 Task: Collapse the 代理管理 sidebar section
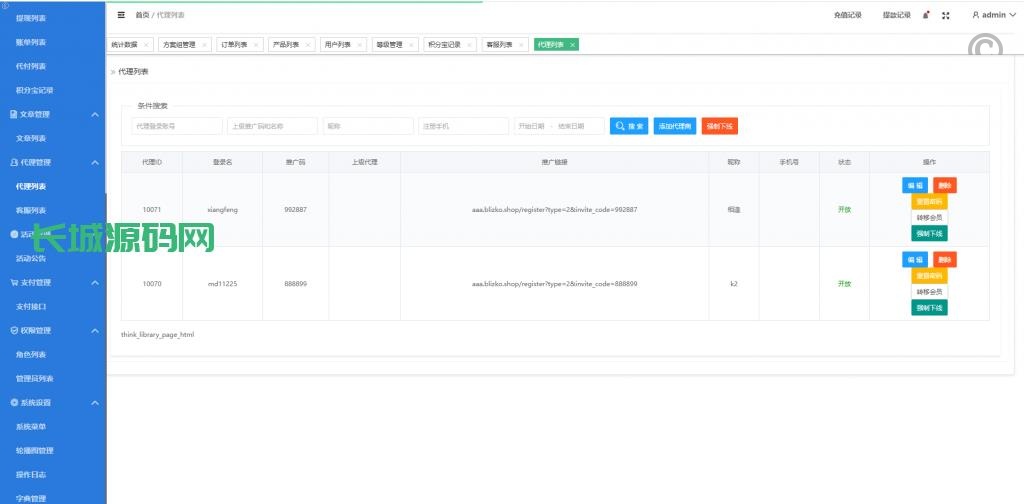(95, 162)
